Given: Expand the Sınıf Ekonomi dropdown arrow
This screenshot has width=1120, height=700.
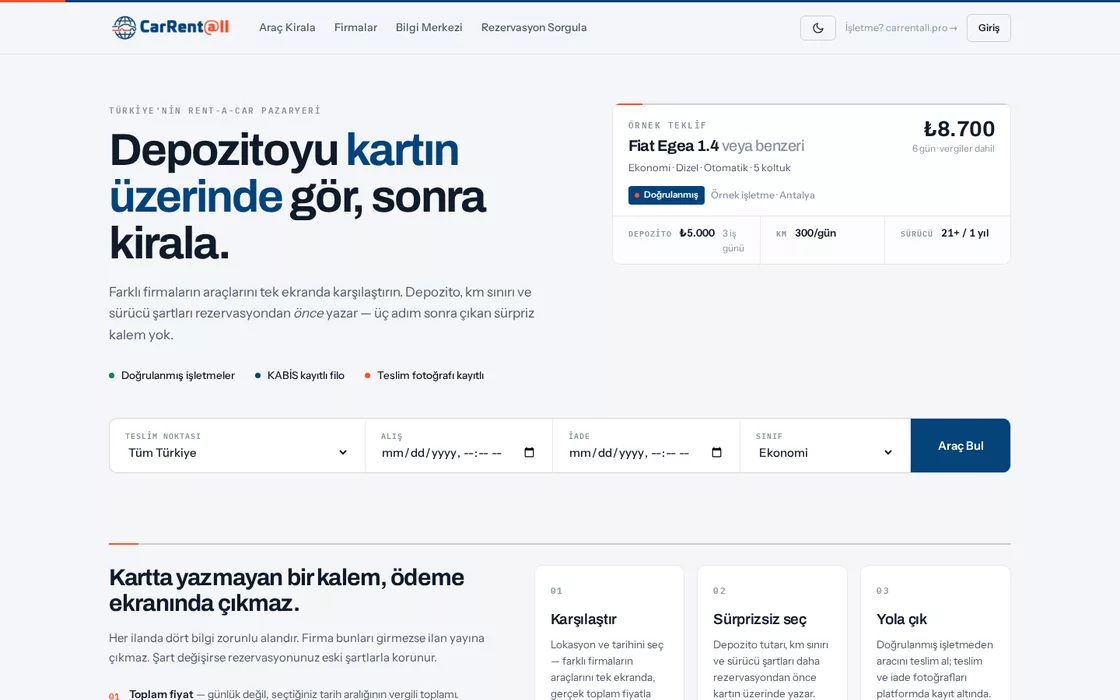Looking at the screenshot, I should click(x=888, y=452).
